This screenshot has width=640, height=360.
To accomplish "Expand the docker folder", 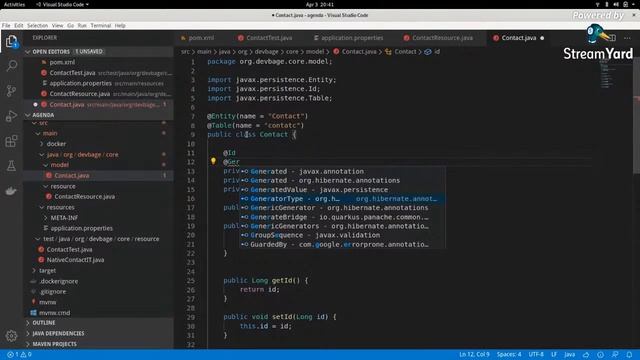I will (42, 144).
